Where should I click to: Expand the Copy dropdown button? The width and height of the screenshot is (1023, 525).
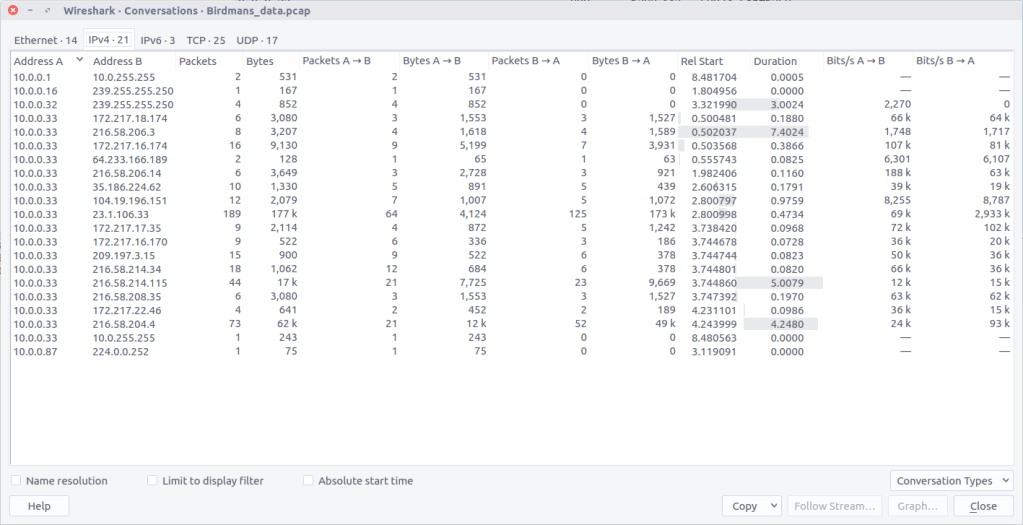click(x=751, y=506)
